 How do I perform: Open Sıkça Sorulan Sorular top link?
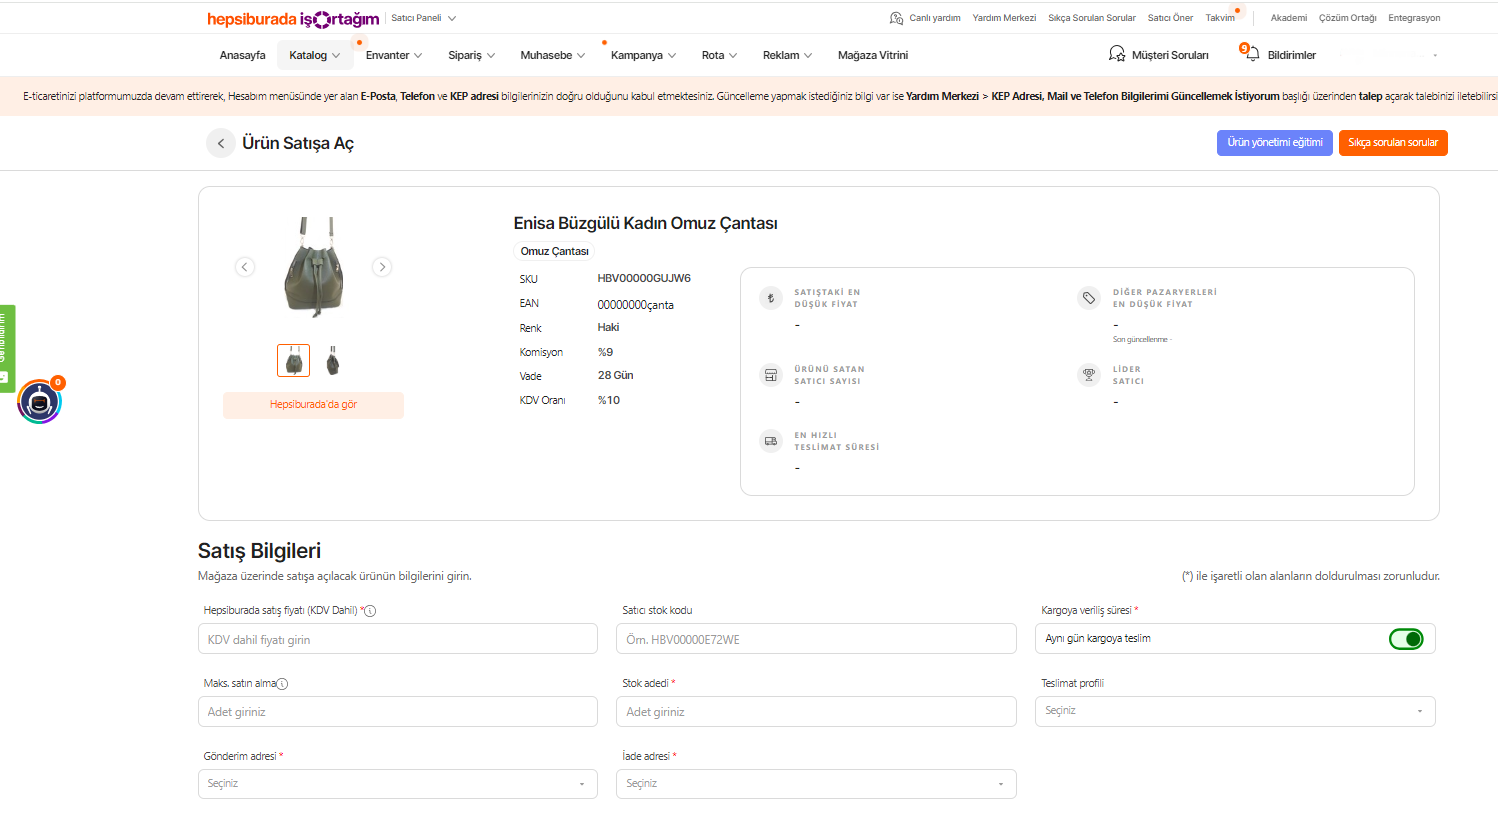coord(1092,18)
